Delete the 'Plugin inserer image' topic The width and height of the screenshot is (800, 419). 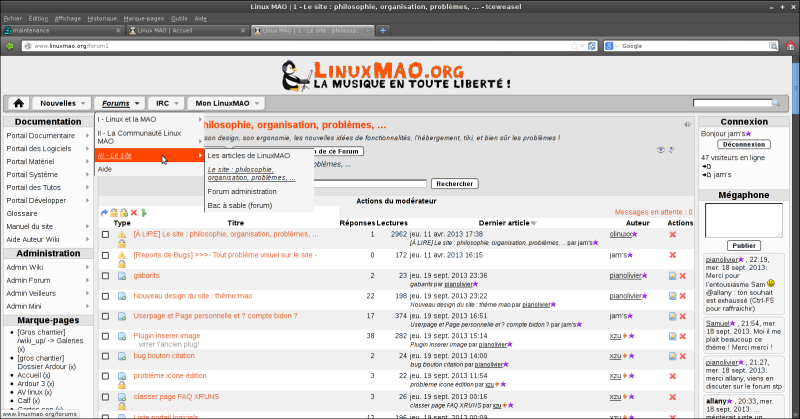tap(683, 336)
